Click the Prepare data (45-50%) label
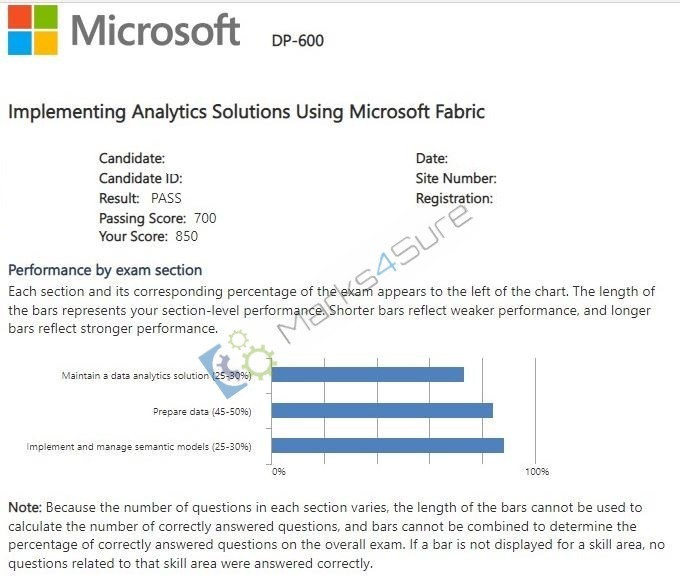This screenshot has width=680, height=586. 202,412
